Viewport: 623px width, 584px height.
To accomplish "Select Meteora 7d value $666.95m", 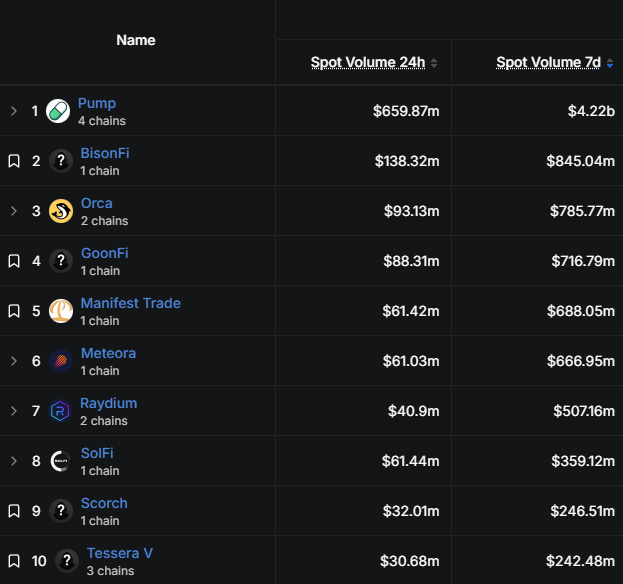I will coord(581,361).
